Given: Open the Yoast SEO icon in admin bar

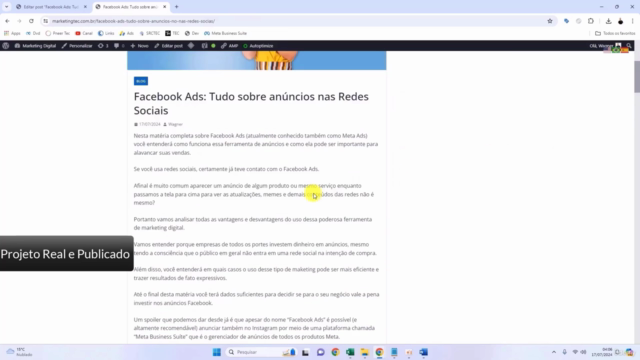Looking at the screenshot, I should tap(204, 46).
